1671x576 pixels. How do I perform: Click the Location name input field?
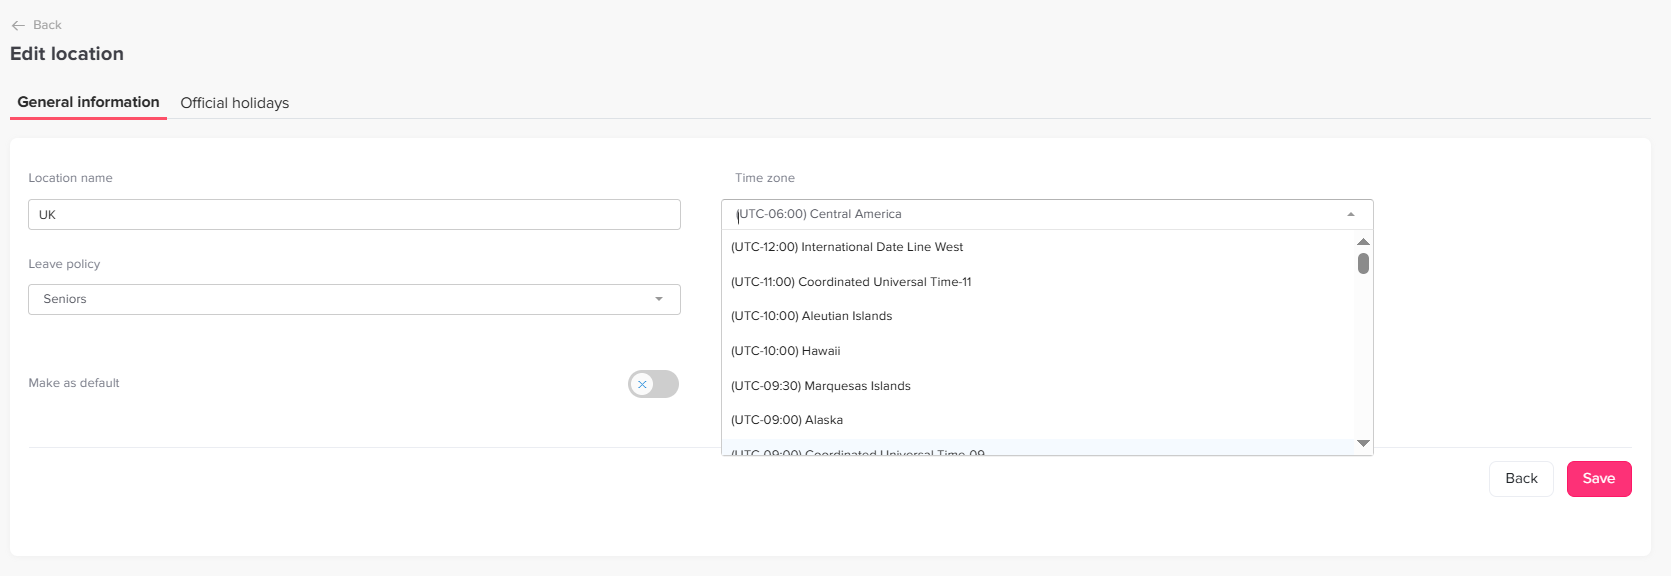pos(354,215)
